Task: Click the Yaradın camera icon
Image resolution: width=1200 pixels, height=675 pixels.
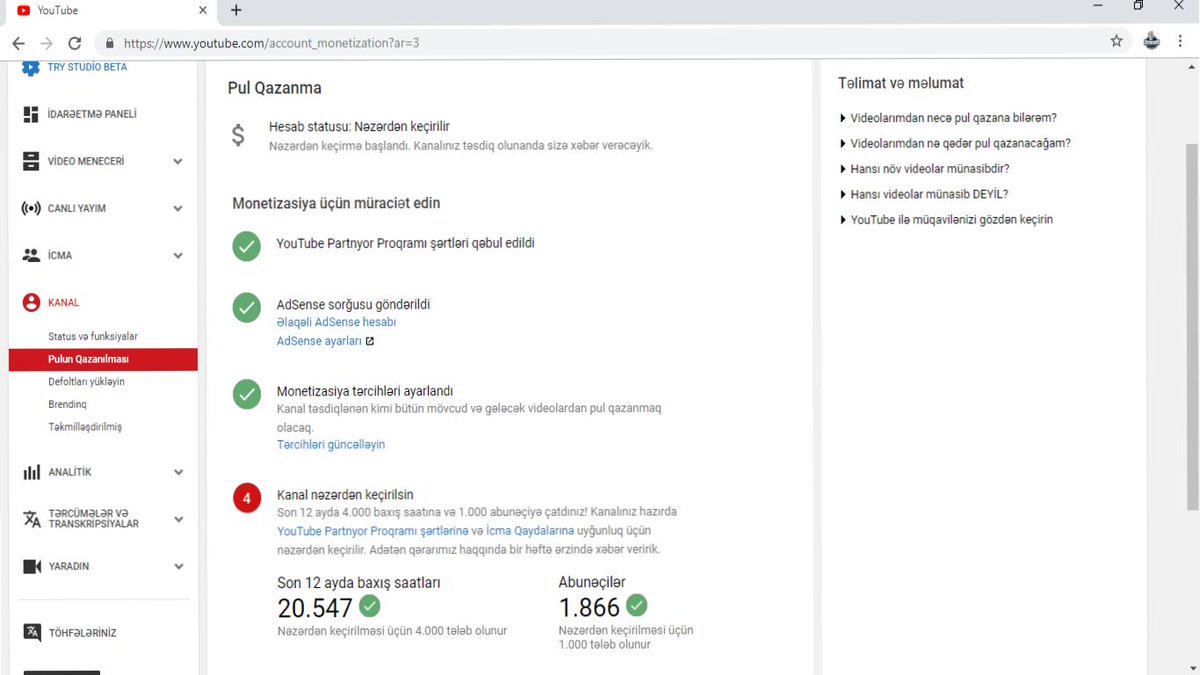Action: (31, 566)
